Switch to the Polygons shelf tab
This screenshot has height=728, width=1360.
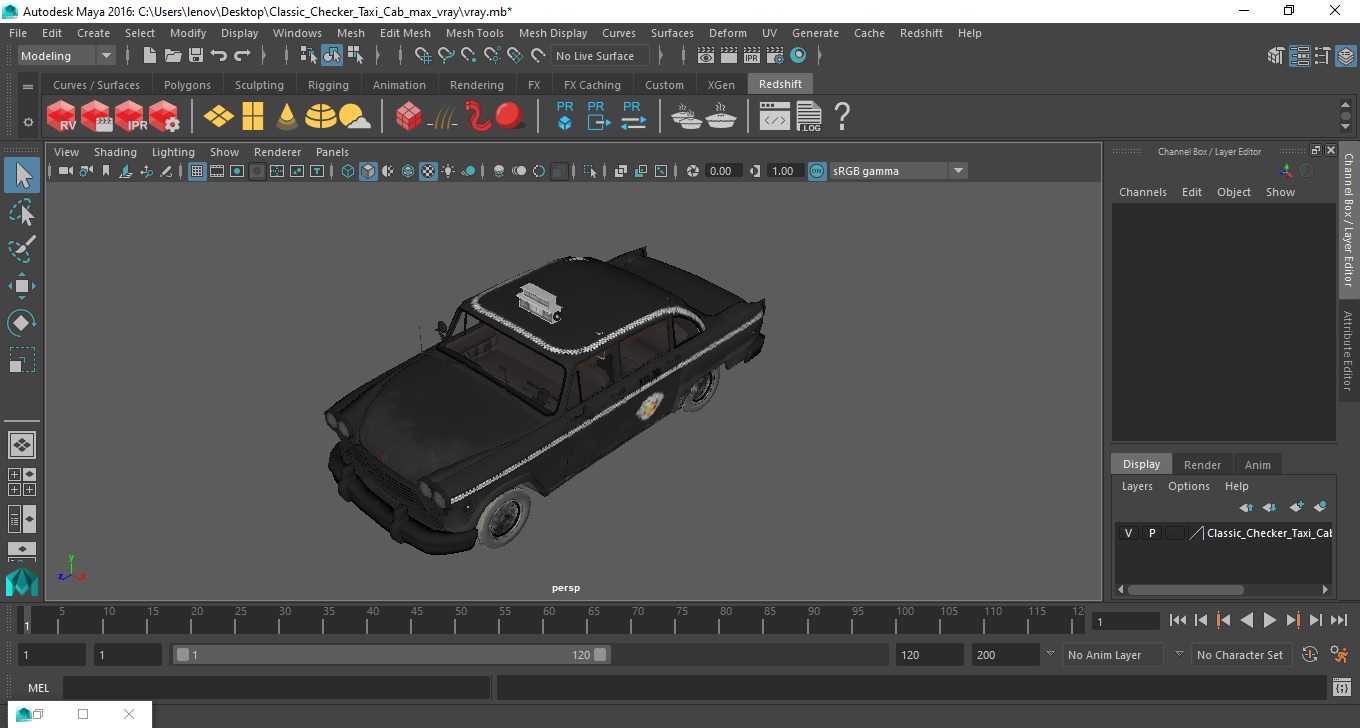pyautogui.click(x=187, y=85)
